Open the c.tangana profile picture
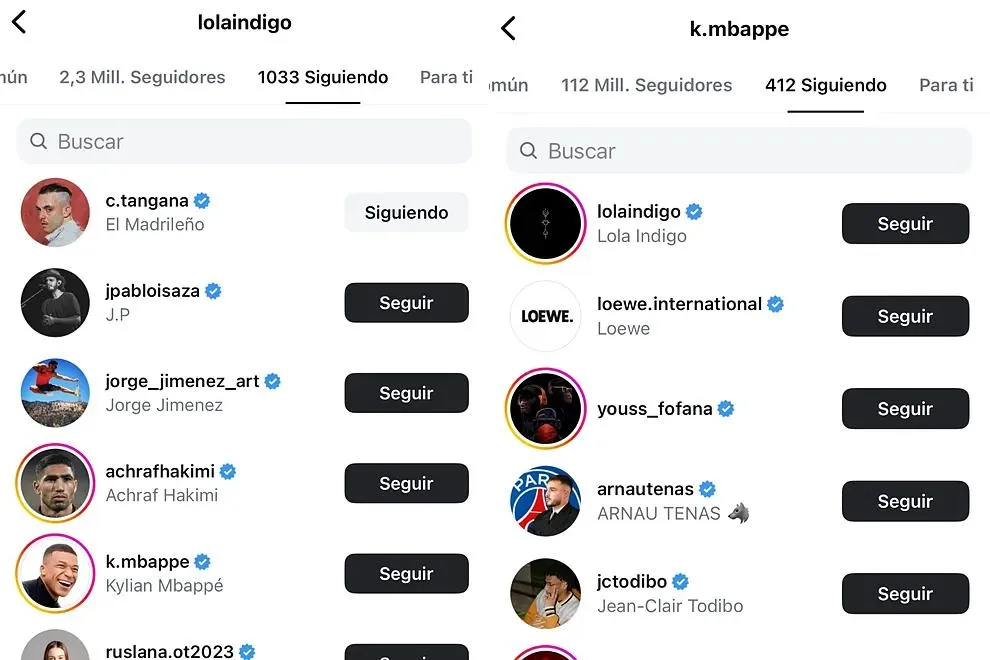 (55, 212)
